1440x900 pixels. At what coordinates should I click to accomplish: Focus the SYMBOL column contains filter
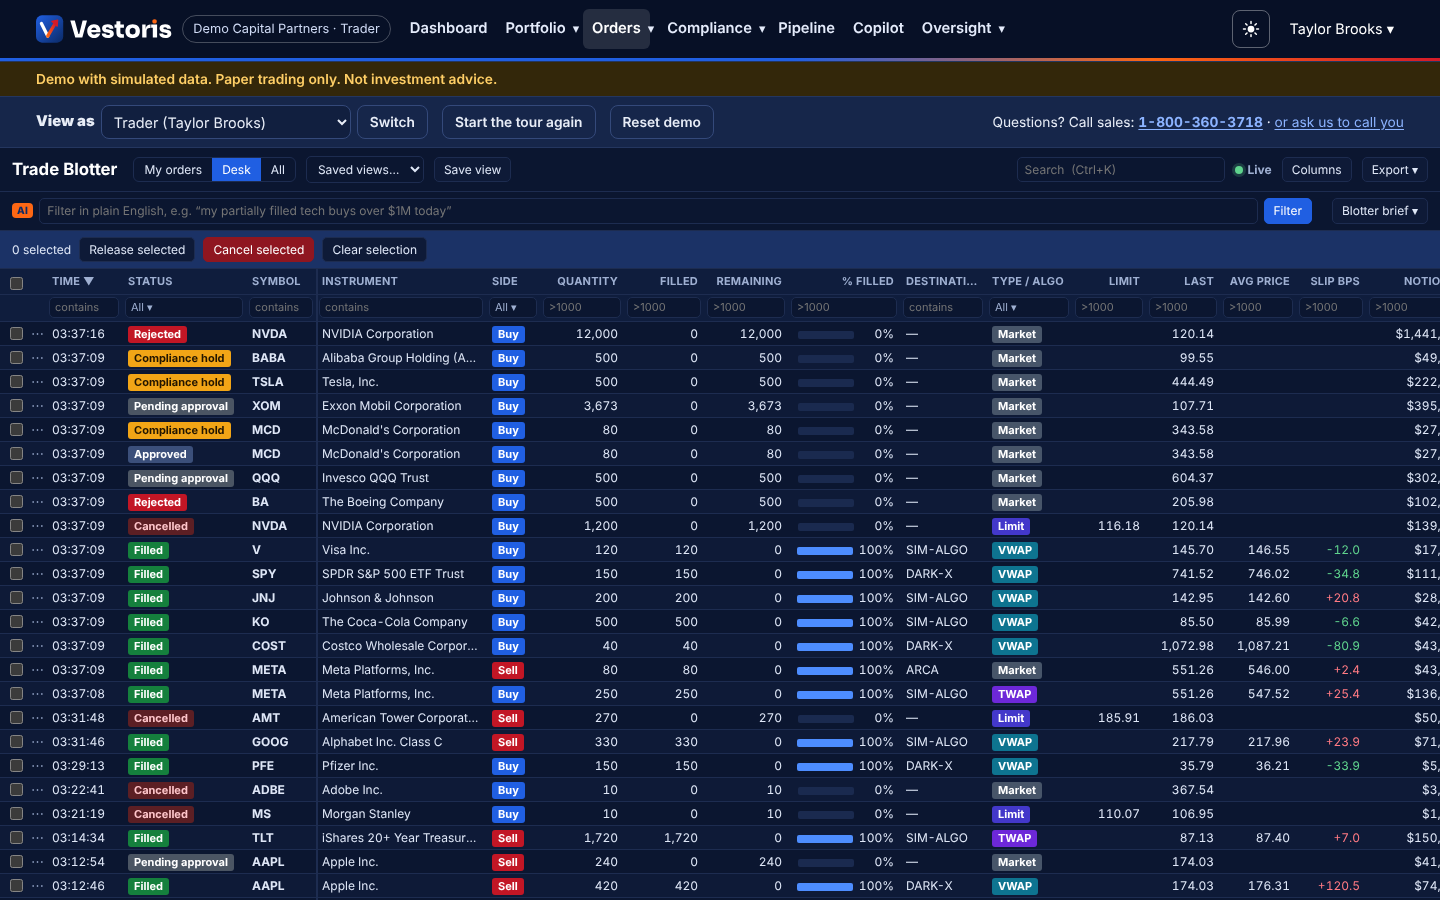click(x=281, y=307)
